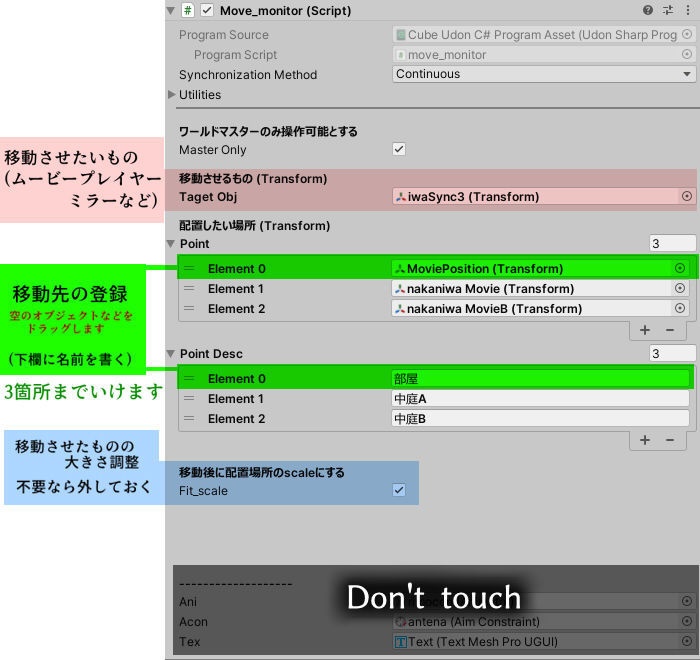
Task: Grab reorder handle of Point Element 1
Action: pos(189,288)
